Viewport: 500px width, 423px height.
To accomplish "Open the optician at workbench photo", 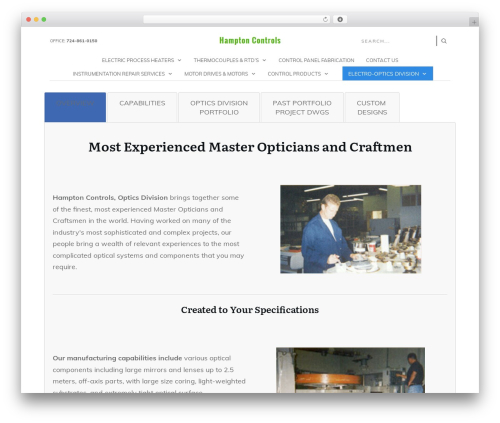I will coord(350,229).
